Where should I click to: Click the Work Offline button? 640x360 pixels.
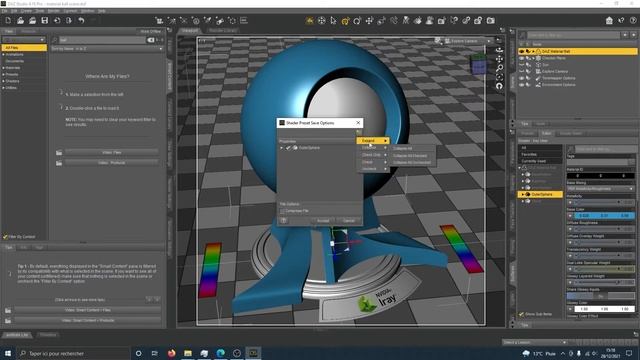[150, 31]
